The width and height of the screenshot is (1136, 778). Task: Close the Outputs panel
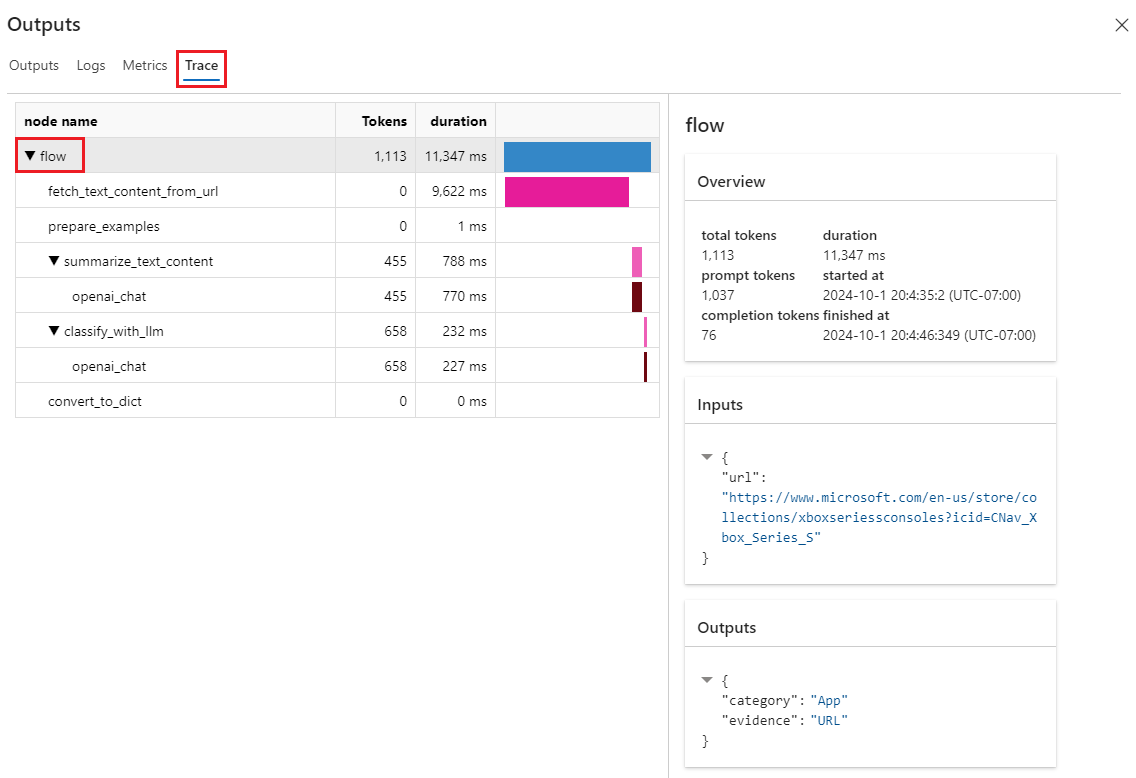pos(1121,25)
